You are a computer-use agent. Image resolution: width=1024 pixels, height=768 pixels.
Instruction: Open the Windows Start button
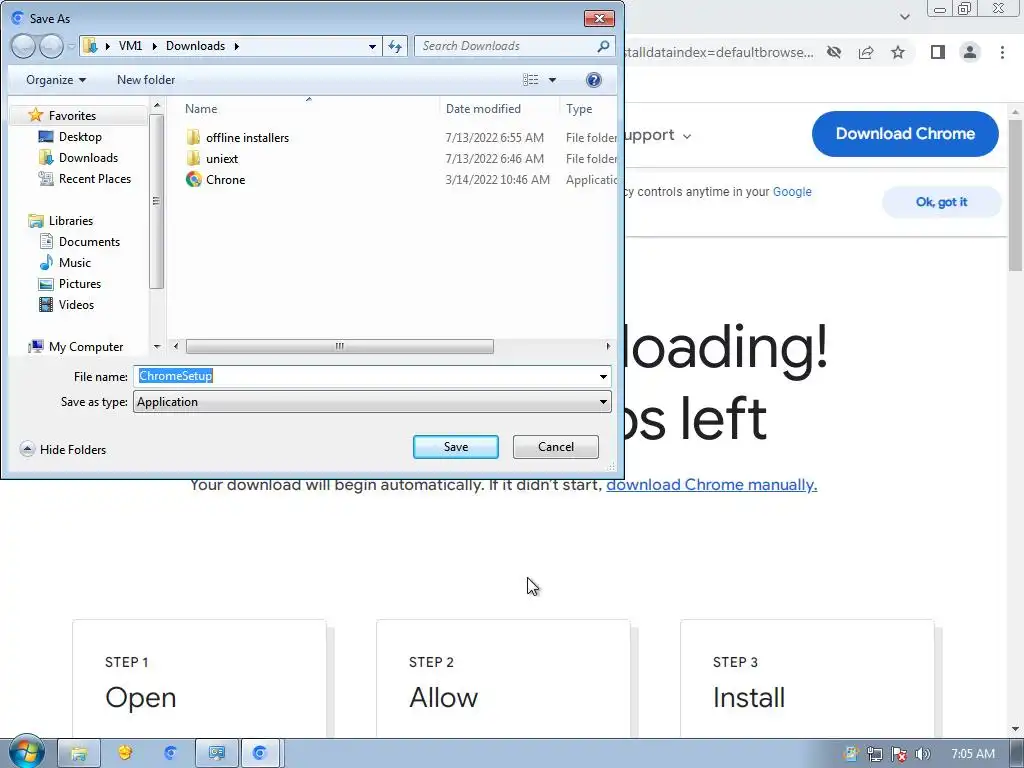coord(26,752)
